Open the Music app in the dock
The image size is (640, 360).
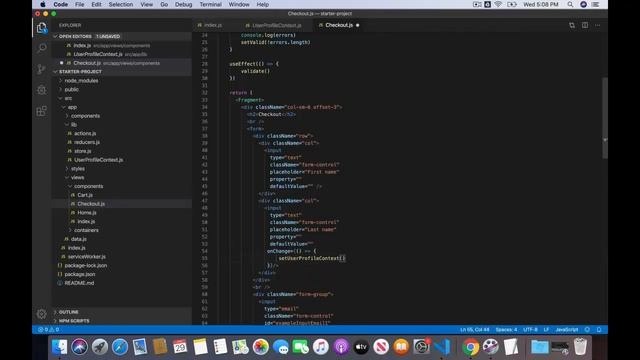coord(321,347)
